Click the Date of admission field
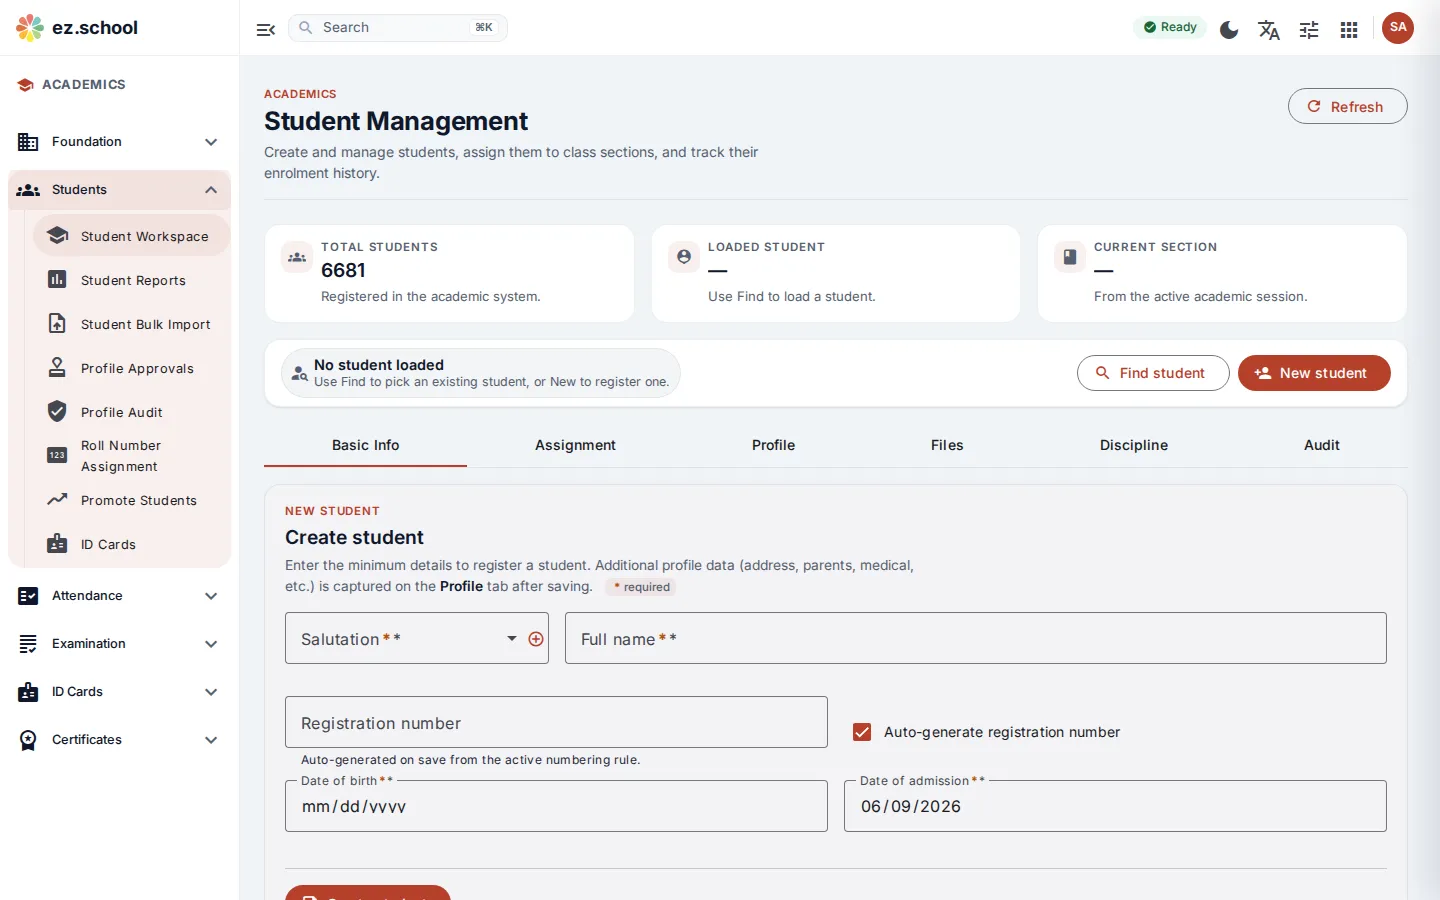The width and height of the screenshot is (1440, 900). click(x=1115, y=806)
